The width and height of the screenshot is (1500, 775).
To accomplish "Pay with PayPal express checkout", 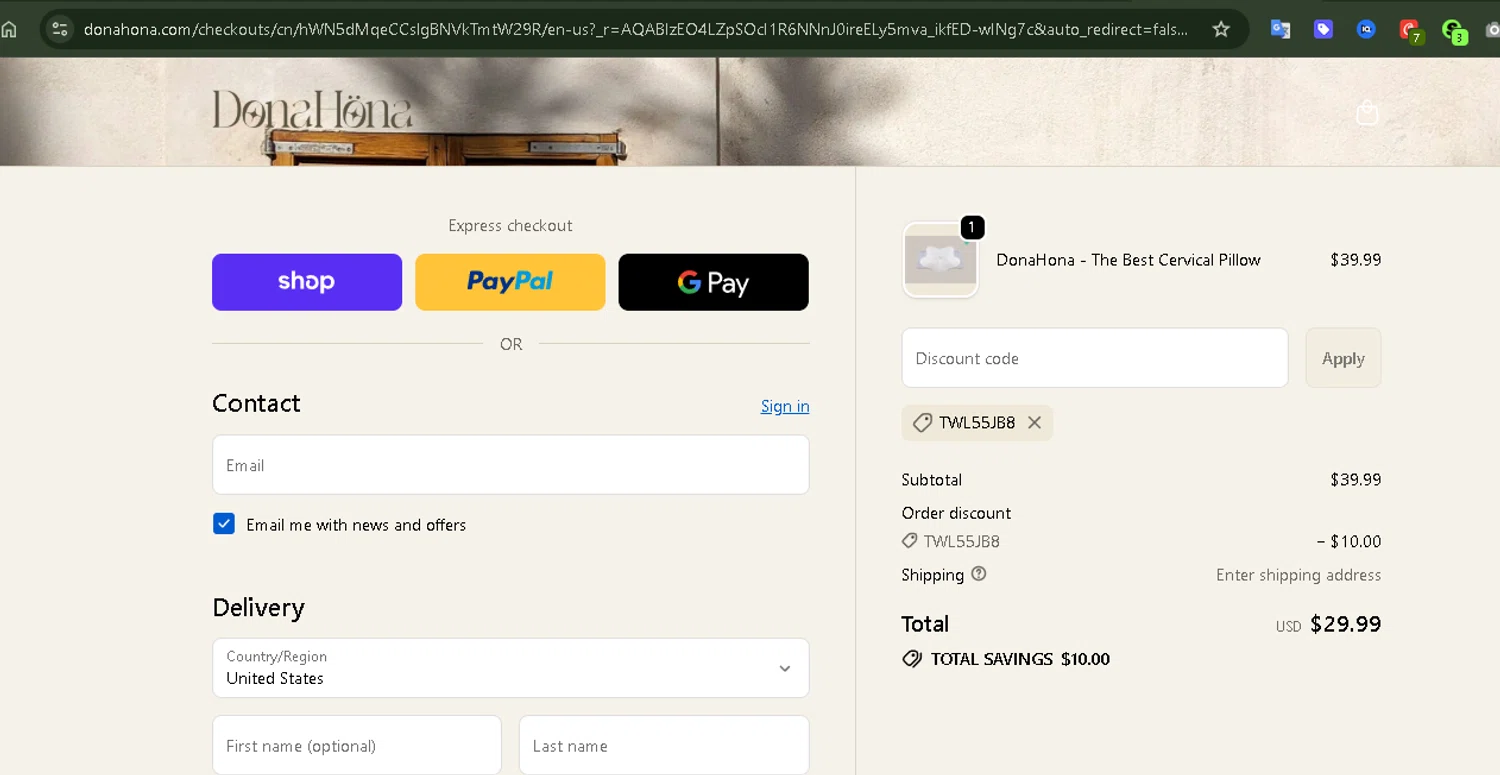I will [x=510, y=282].
